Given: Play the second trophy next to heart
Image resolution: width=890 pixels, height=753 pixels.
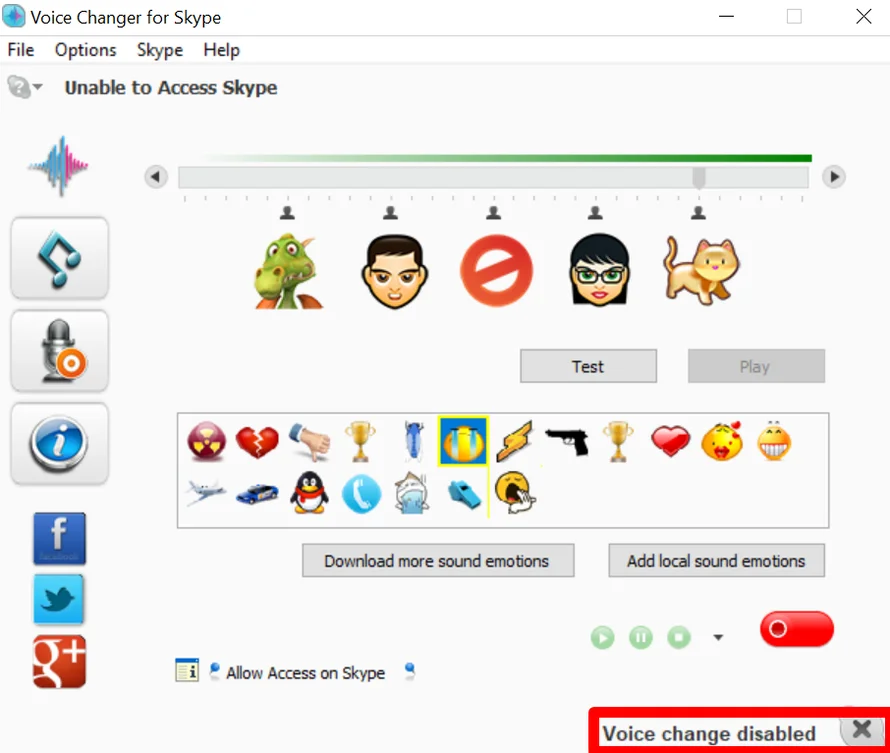Looking at the screenshot, I should 618,441.
